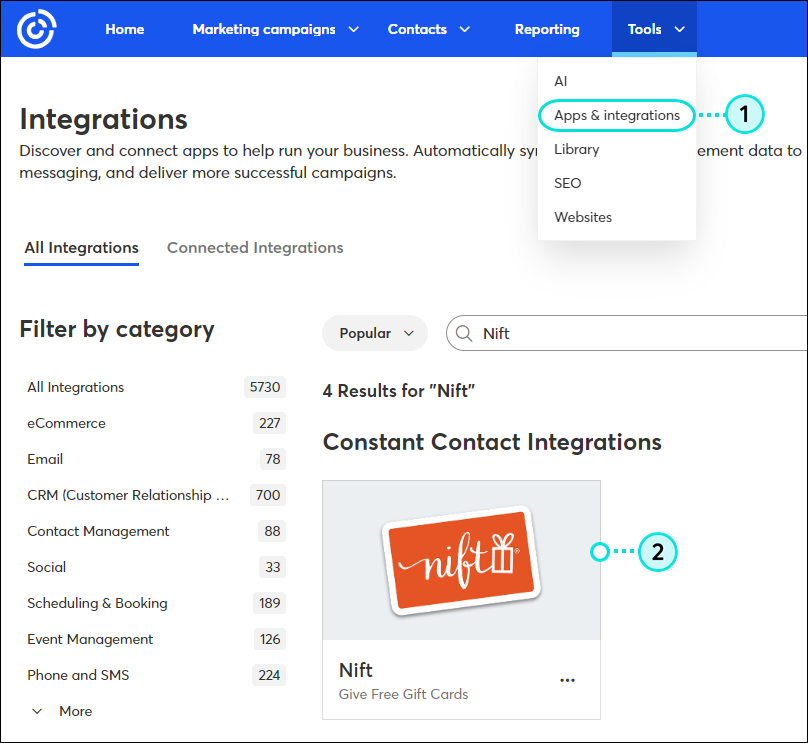Open the Nift card three-dot menu
Screen dimensions: 808x743
click(567, 680)
